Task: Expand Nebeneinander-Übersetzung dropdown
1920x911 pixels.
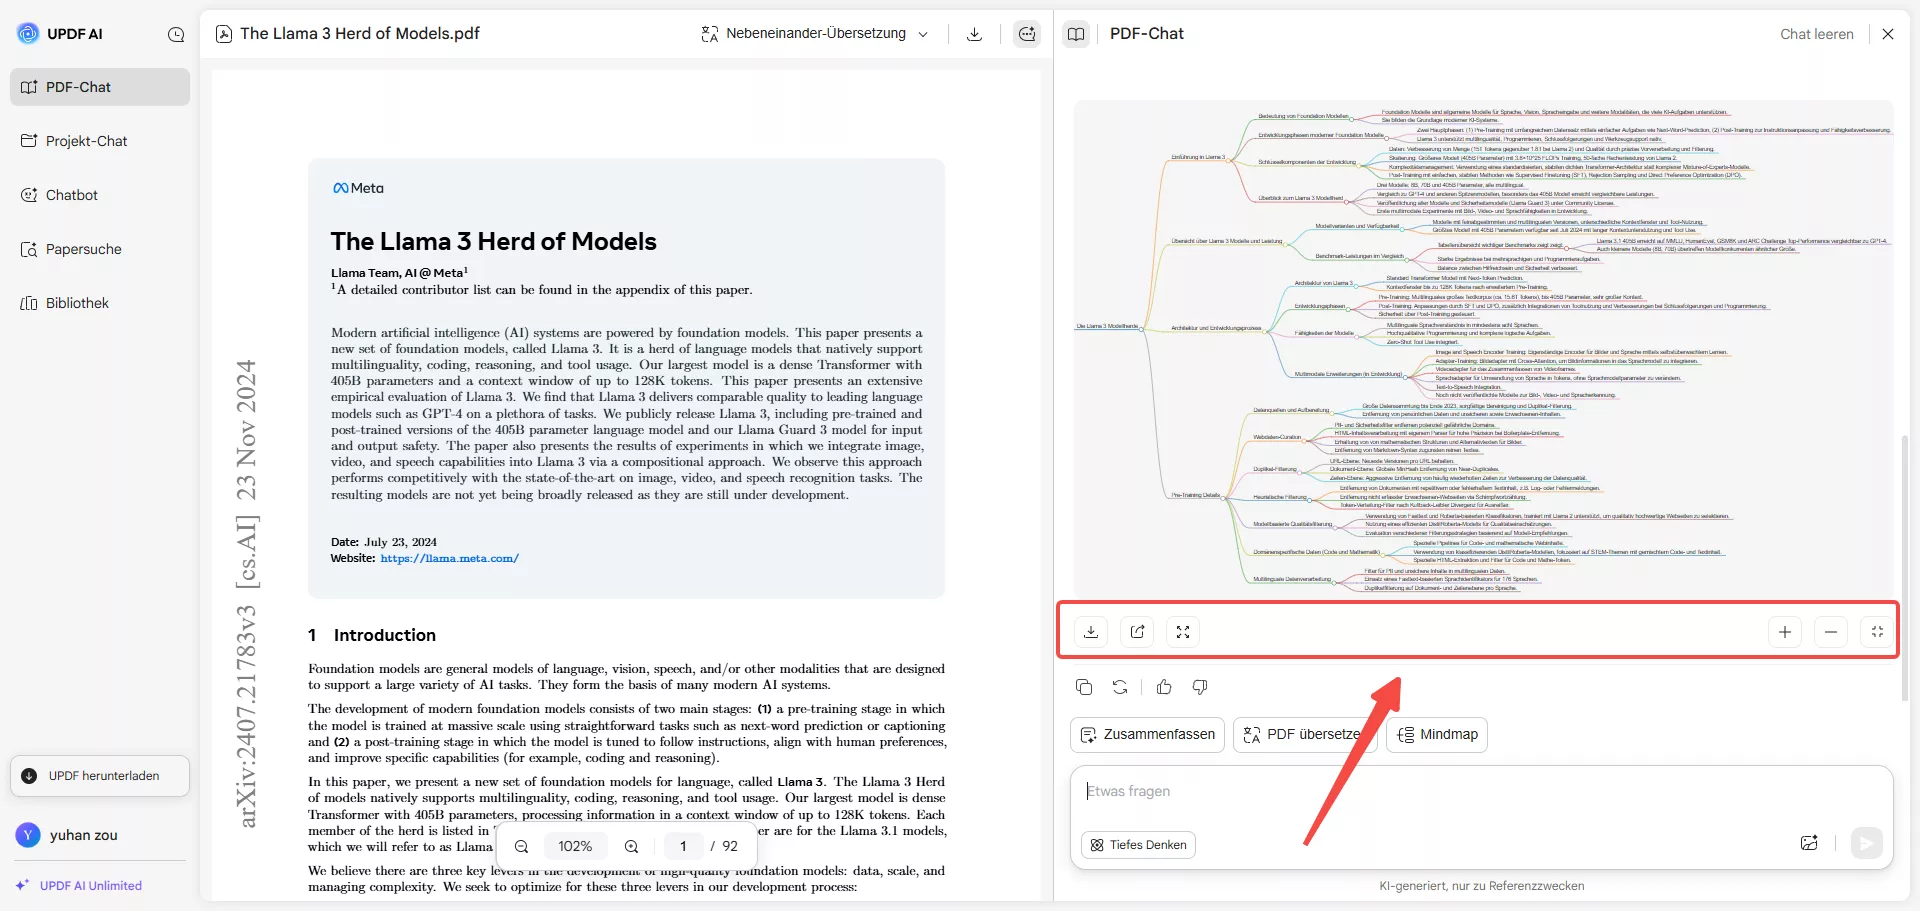Action: click(x=815, y=34)
